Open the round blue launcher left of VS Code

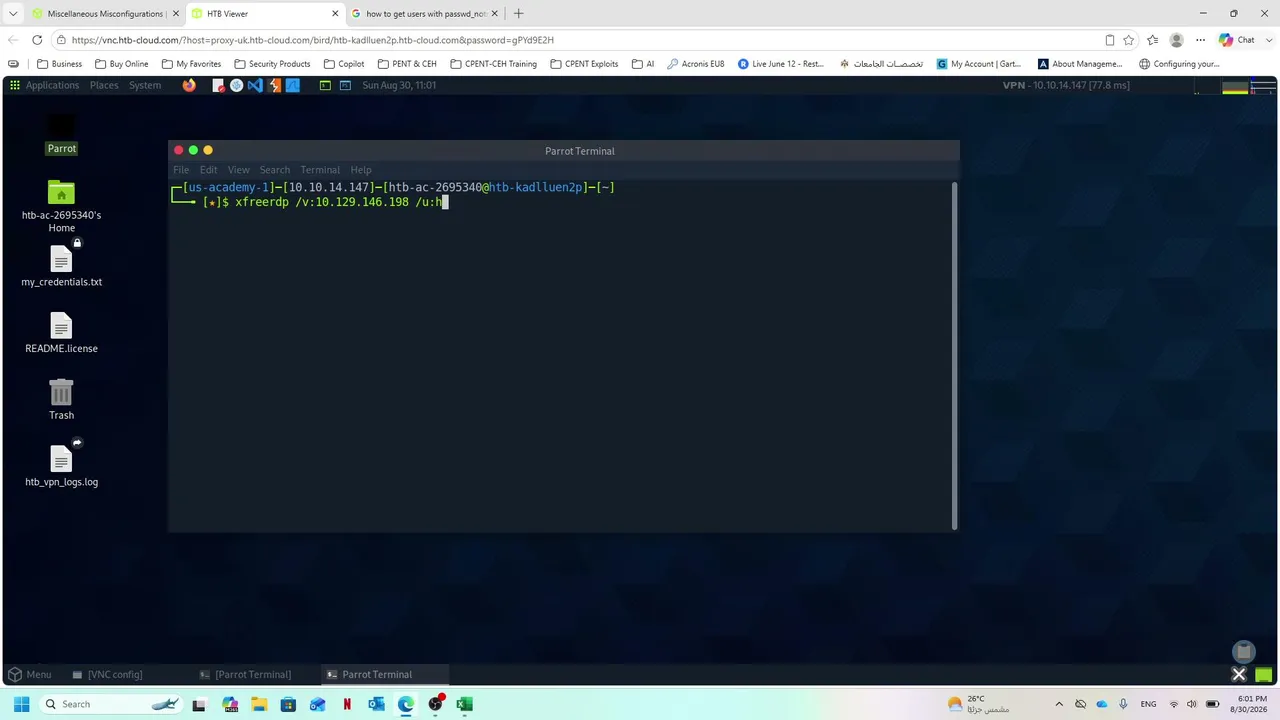click(236, 85)
